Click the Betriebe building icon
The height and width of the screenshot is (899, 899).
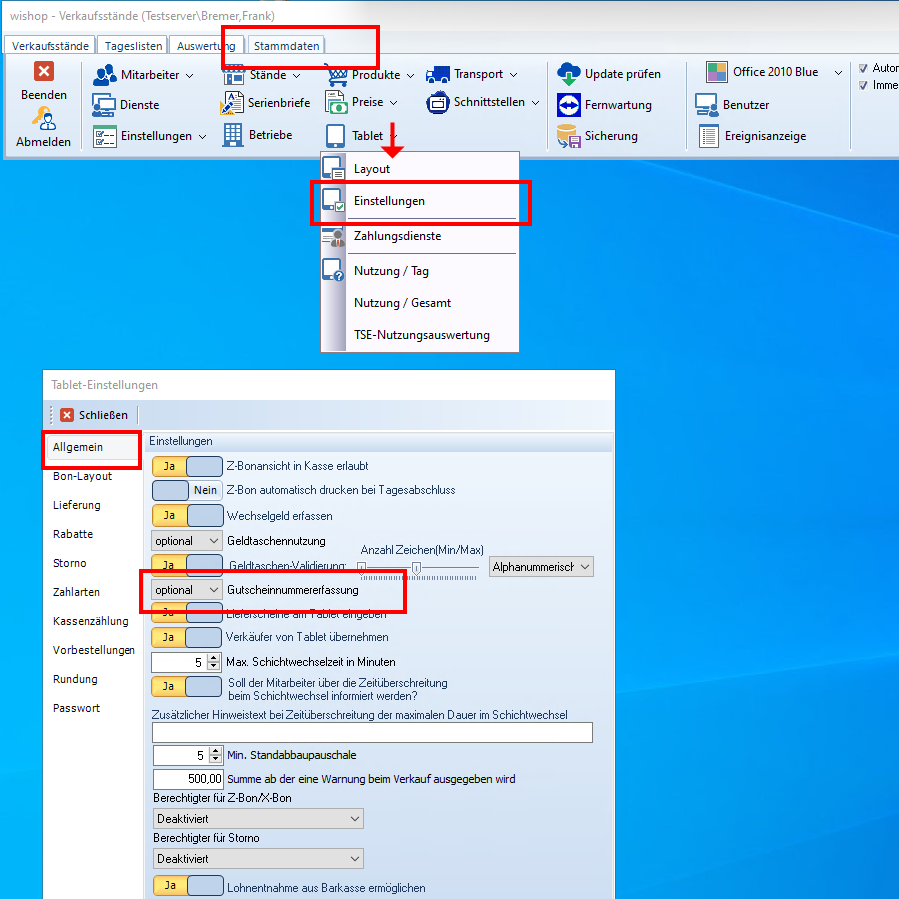(232, 134)
